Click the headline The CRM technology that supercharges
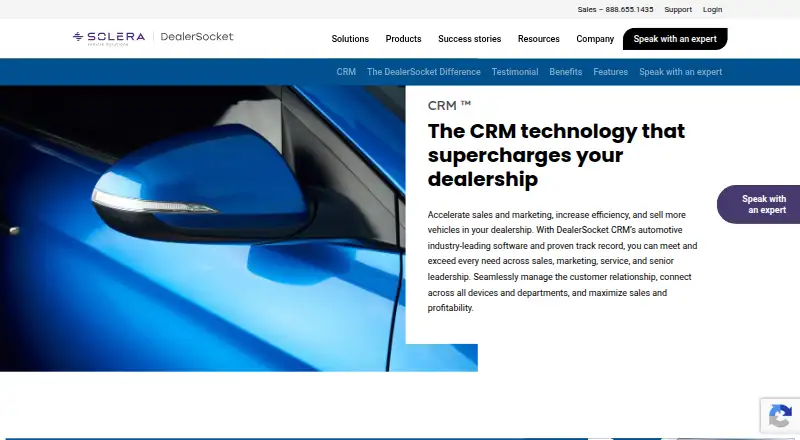 click(556, 155)
